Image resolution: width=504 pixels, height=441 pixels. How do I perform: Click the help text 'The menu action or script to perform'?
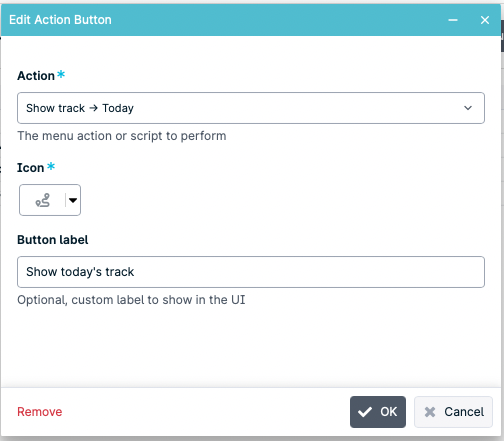[x=122, y=136]
